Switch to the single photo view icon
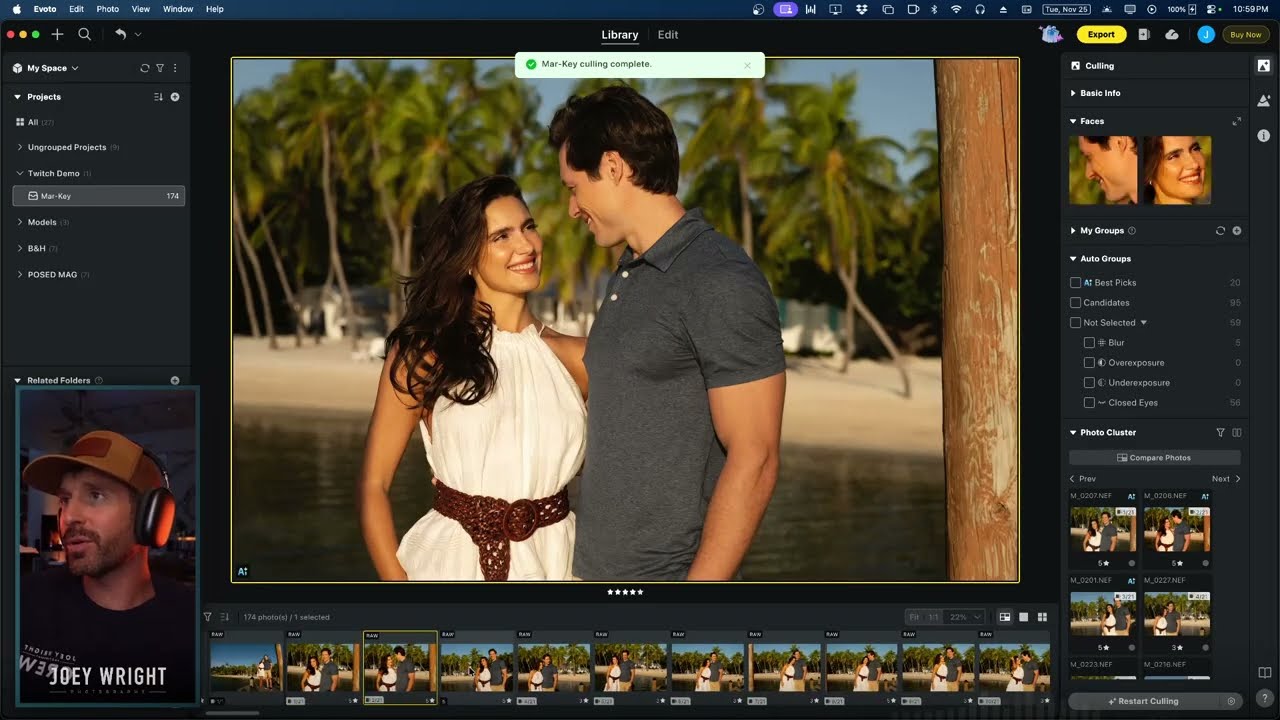The width and height of the screenshot is (1280, 720). click(x=1023, y=617)
